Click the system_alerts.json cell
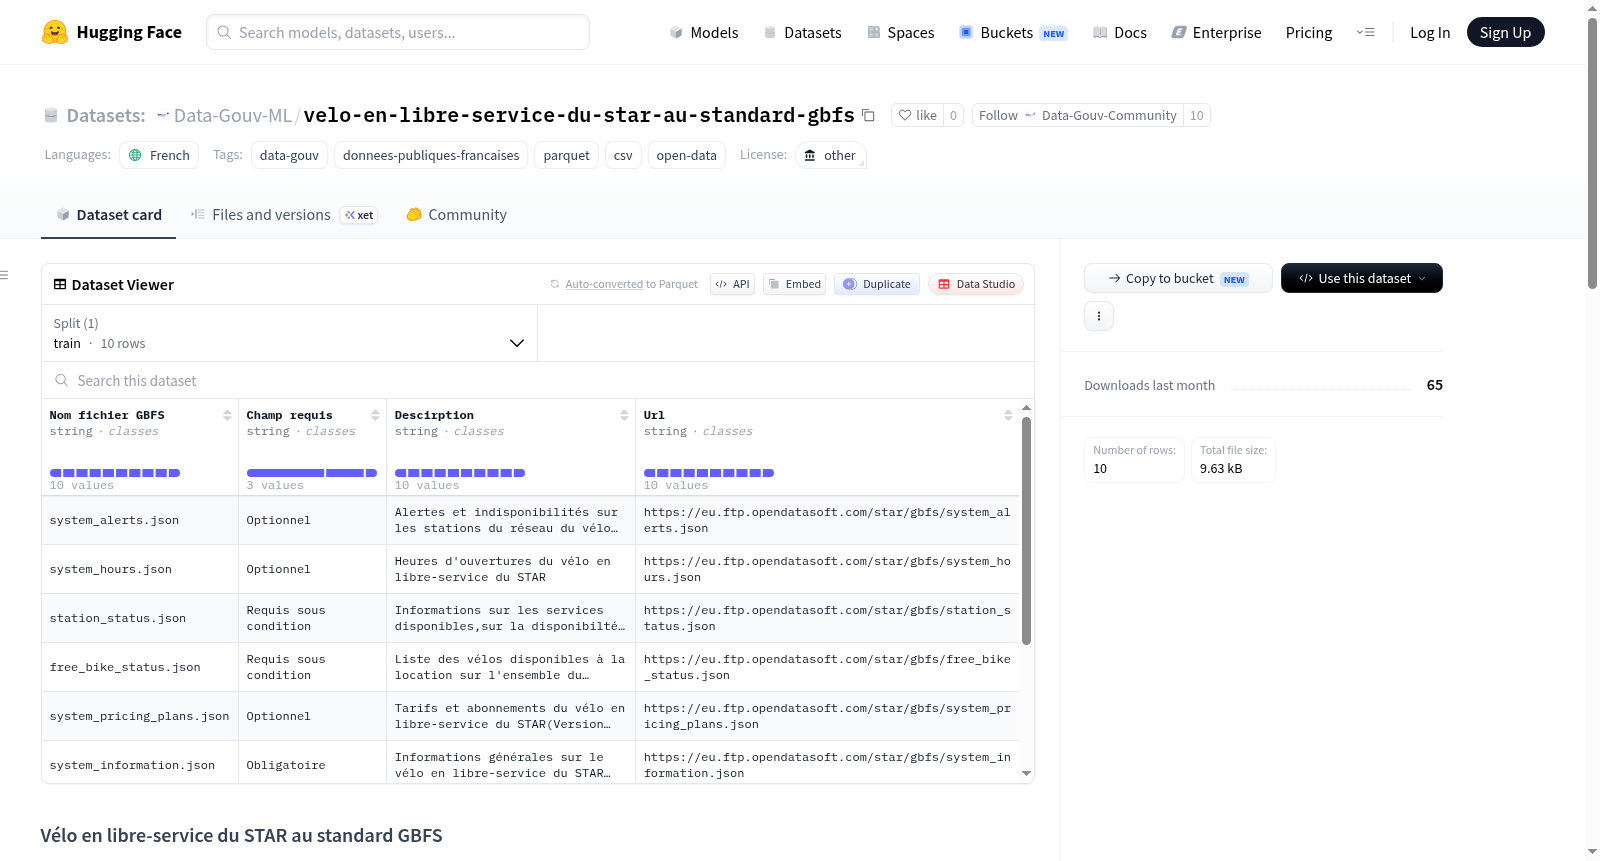Image resolution: width=1600 pixels, height=861 pixels. click(140, 521)
